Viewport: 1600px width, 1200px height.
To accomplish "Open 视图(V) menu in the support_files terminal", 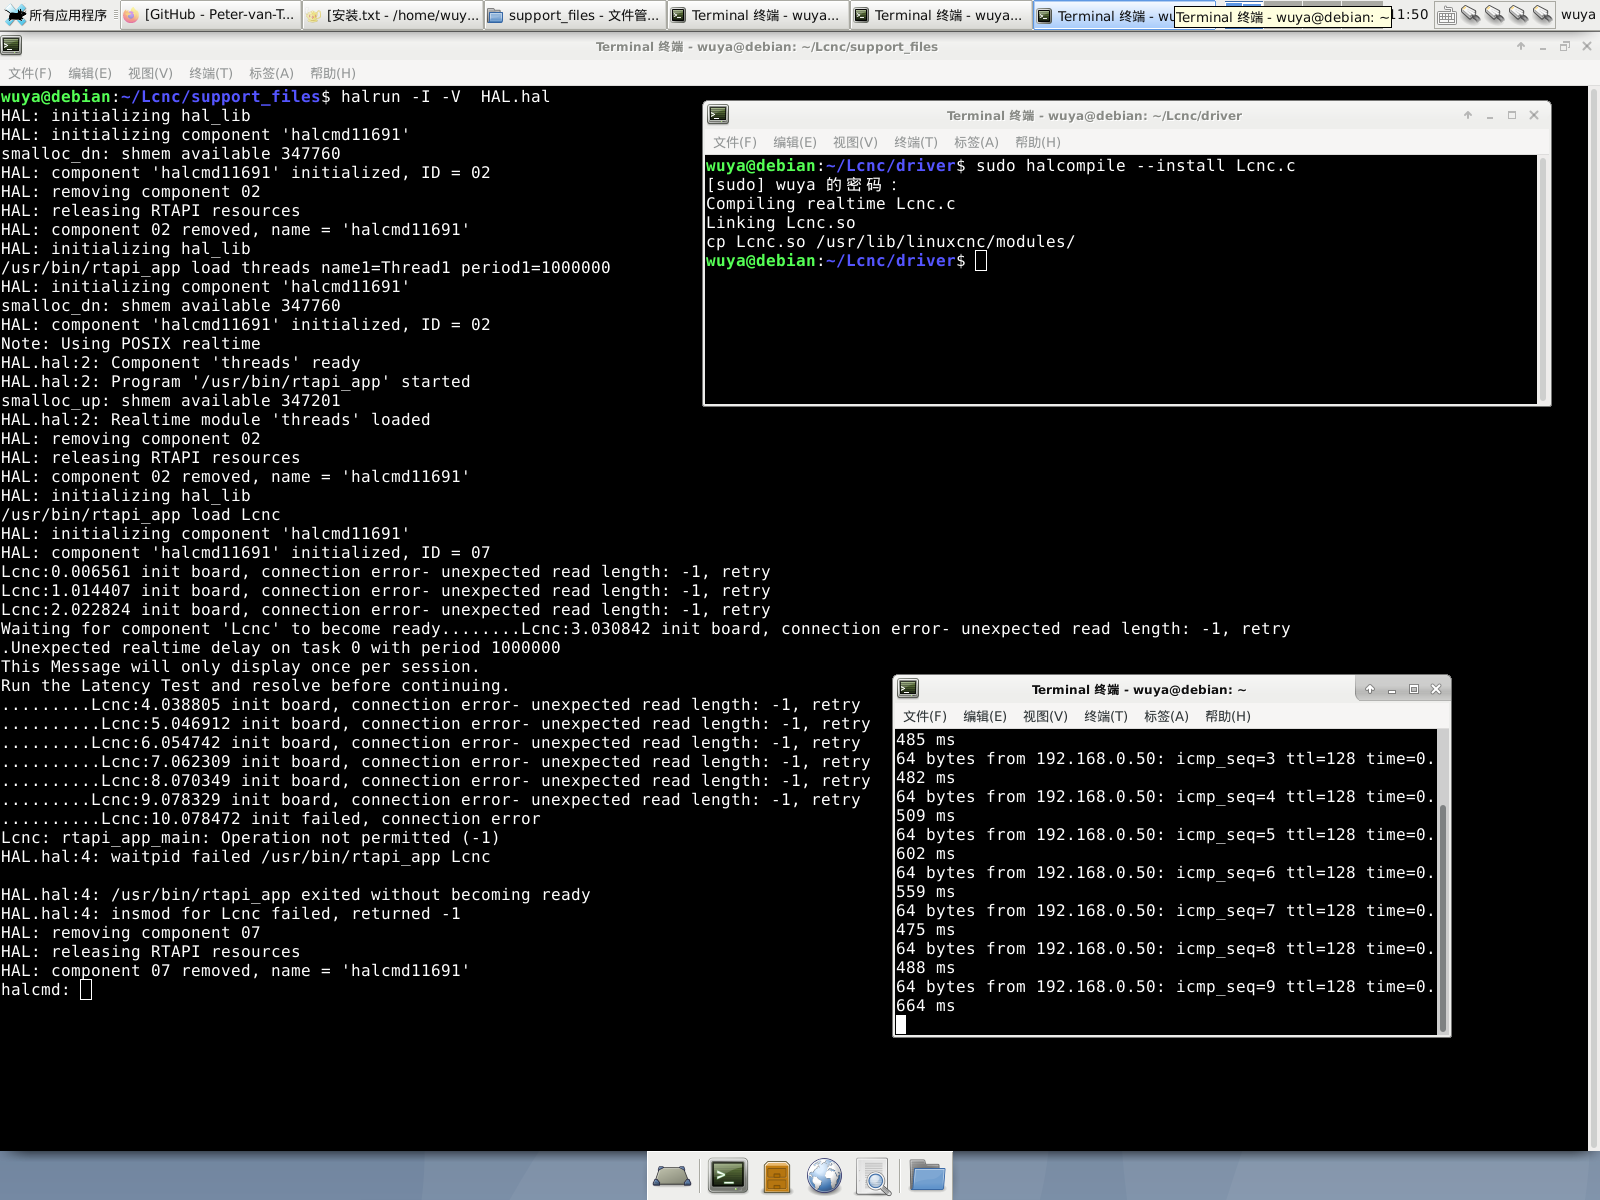I will coord(150,73).
